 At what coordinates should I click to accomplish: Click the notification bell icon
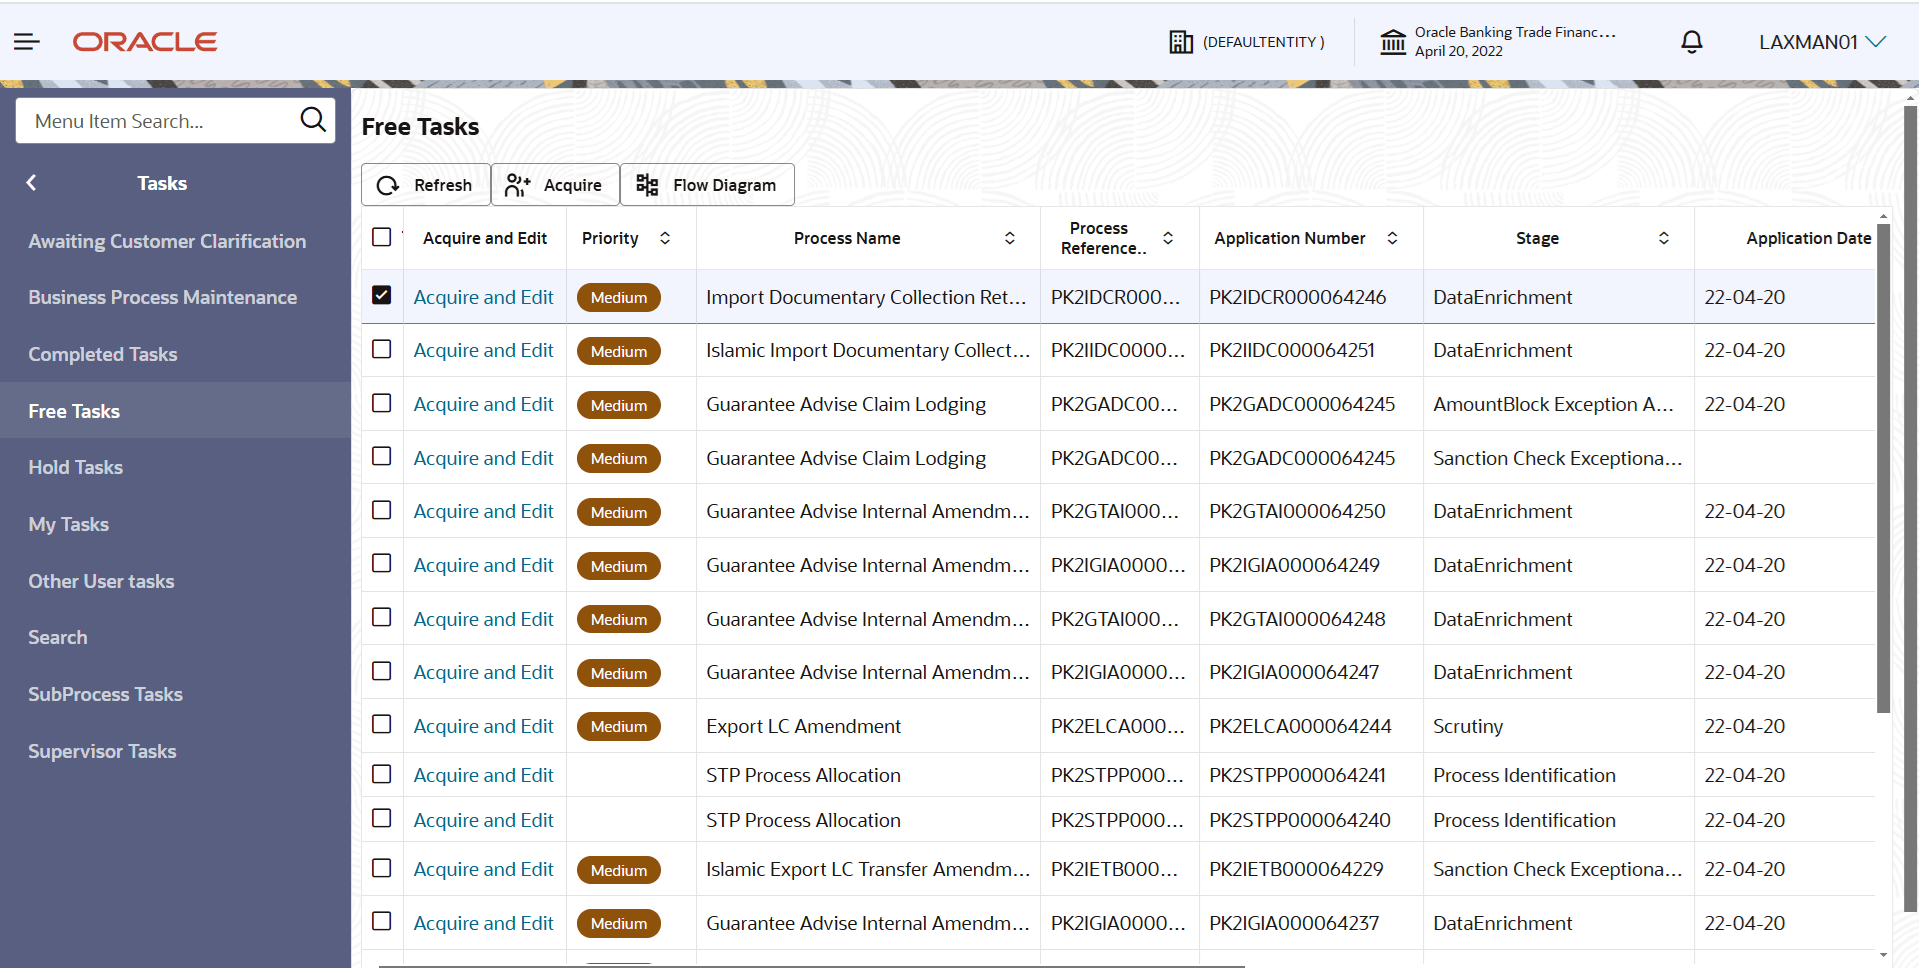pos(1691,42)
